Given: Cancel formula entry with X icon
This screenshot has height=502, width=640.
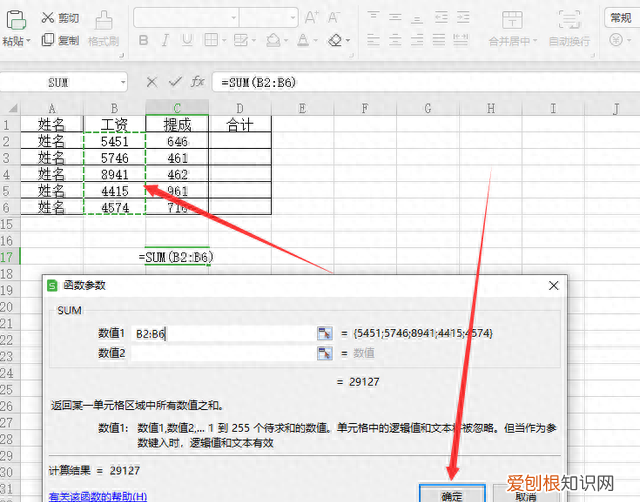Looking at the screenshot, I should [152, 82].
